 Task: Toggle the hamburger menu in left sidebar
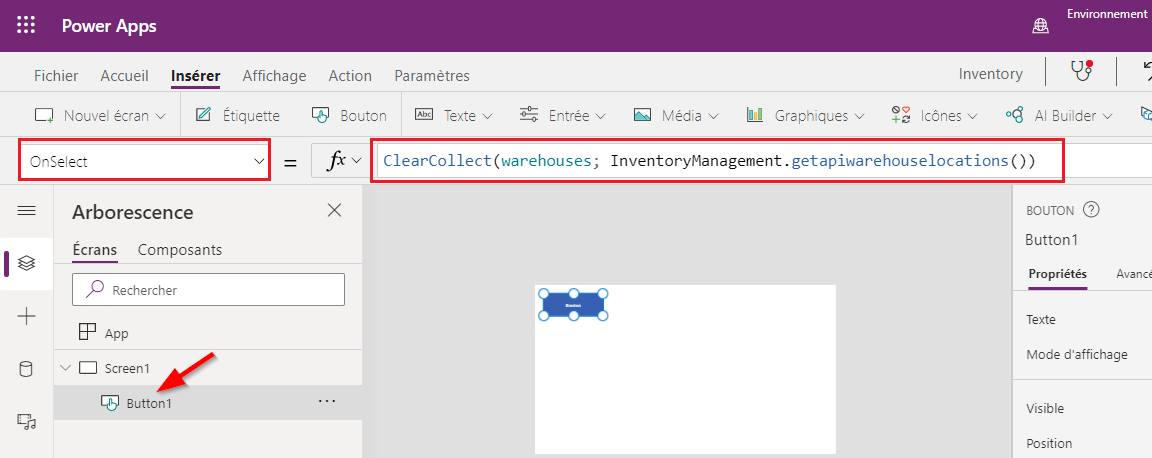[x=26, y=211]
